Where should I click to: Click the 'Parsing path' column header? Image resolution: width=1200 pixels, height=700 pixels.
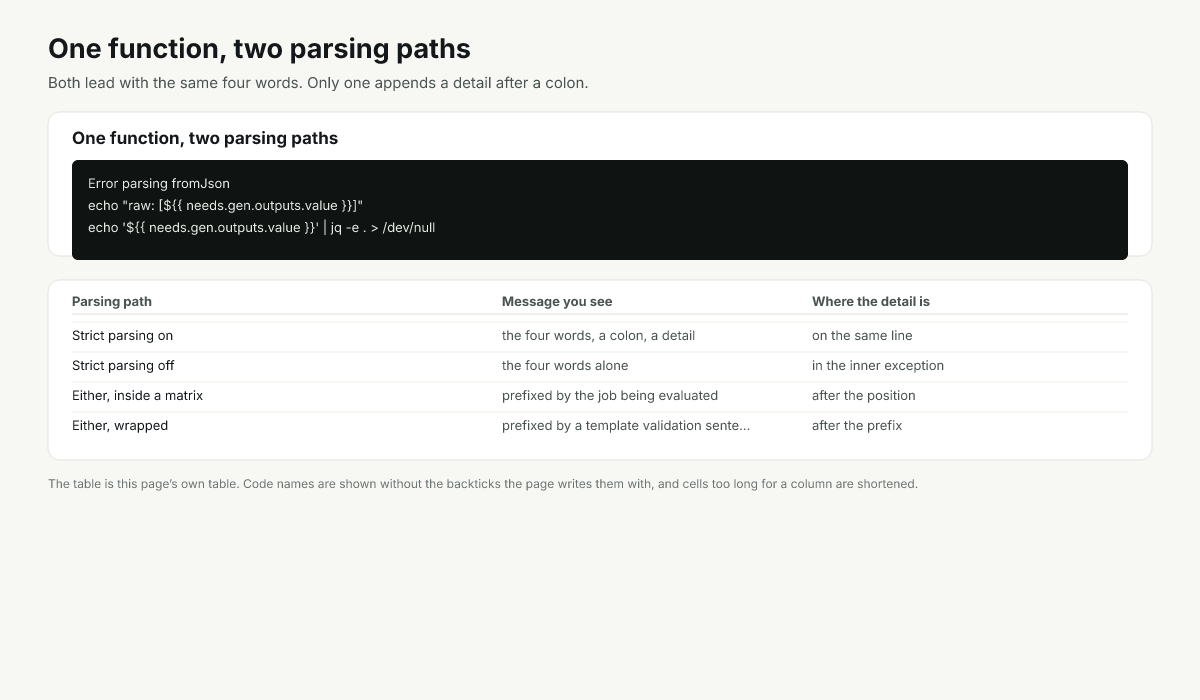[112, 301]
